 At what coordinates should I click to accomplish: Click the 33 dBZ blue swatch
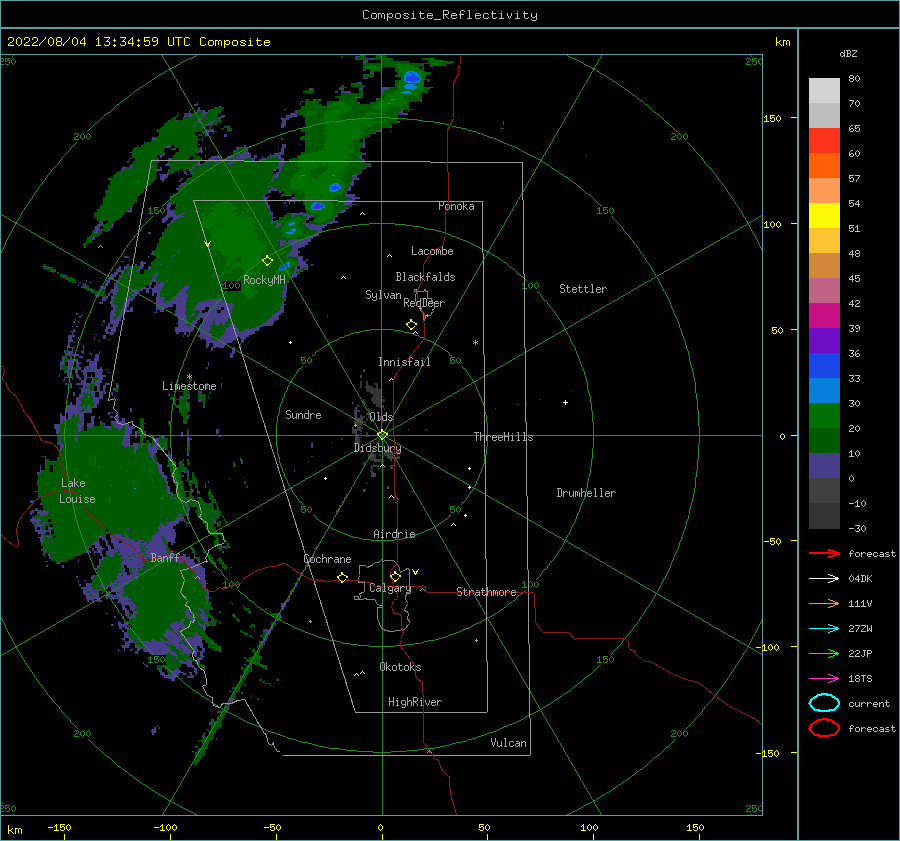(824, 365)
